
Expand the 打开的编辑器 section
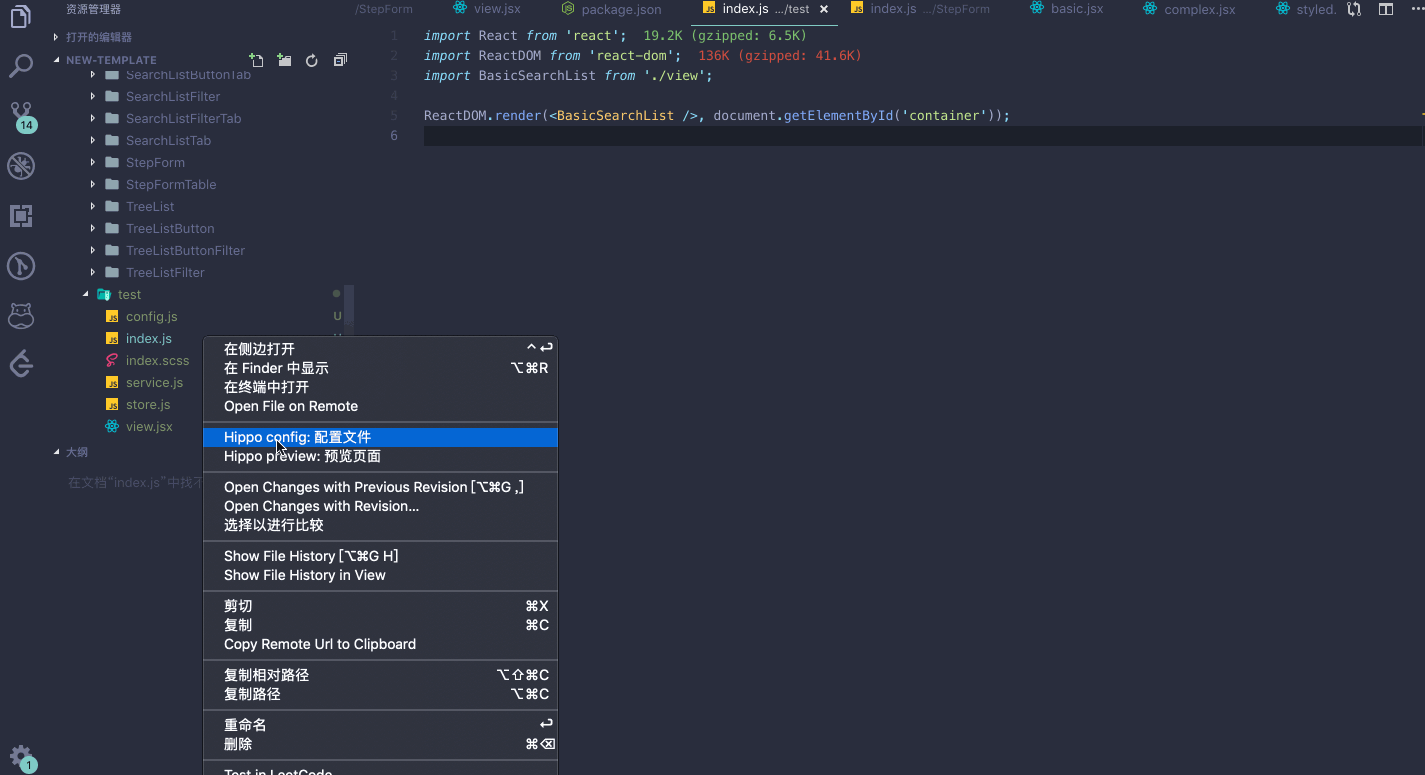pos(98,37)
